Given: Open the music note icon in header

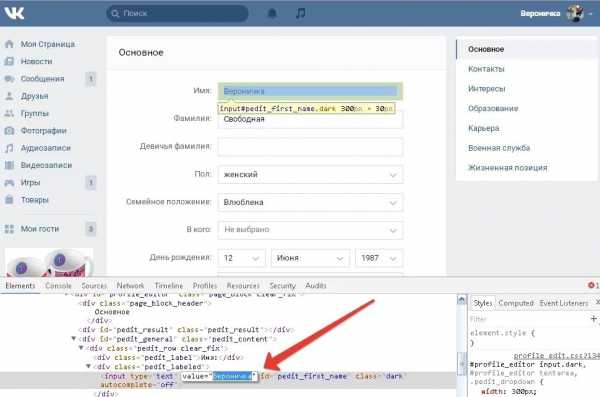Looking at the screenshot, I should pos(300,13).
